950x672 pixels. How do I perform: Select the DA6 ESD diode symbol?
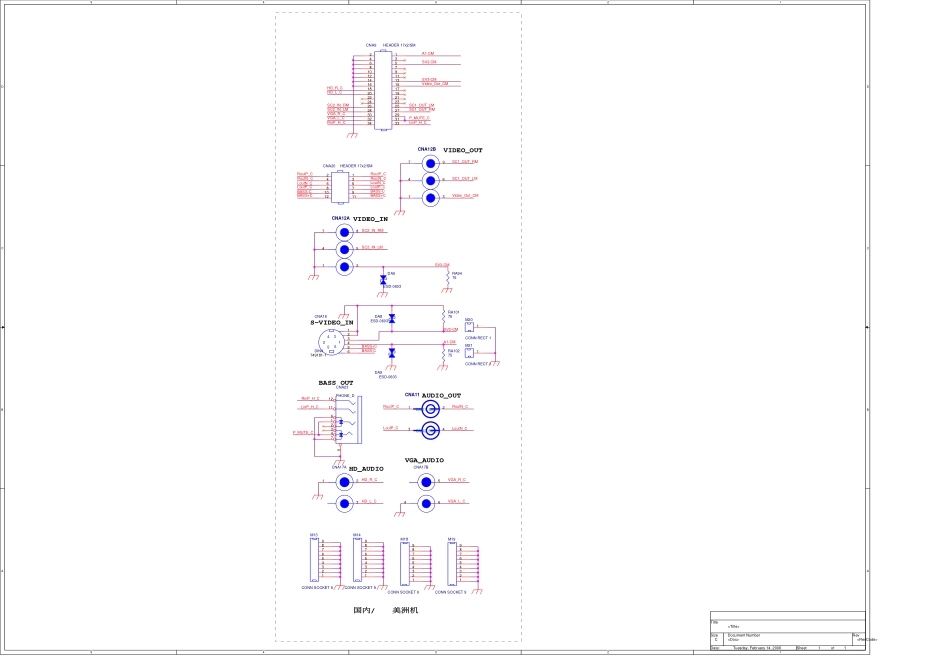(x=391, y=319)
